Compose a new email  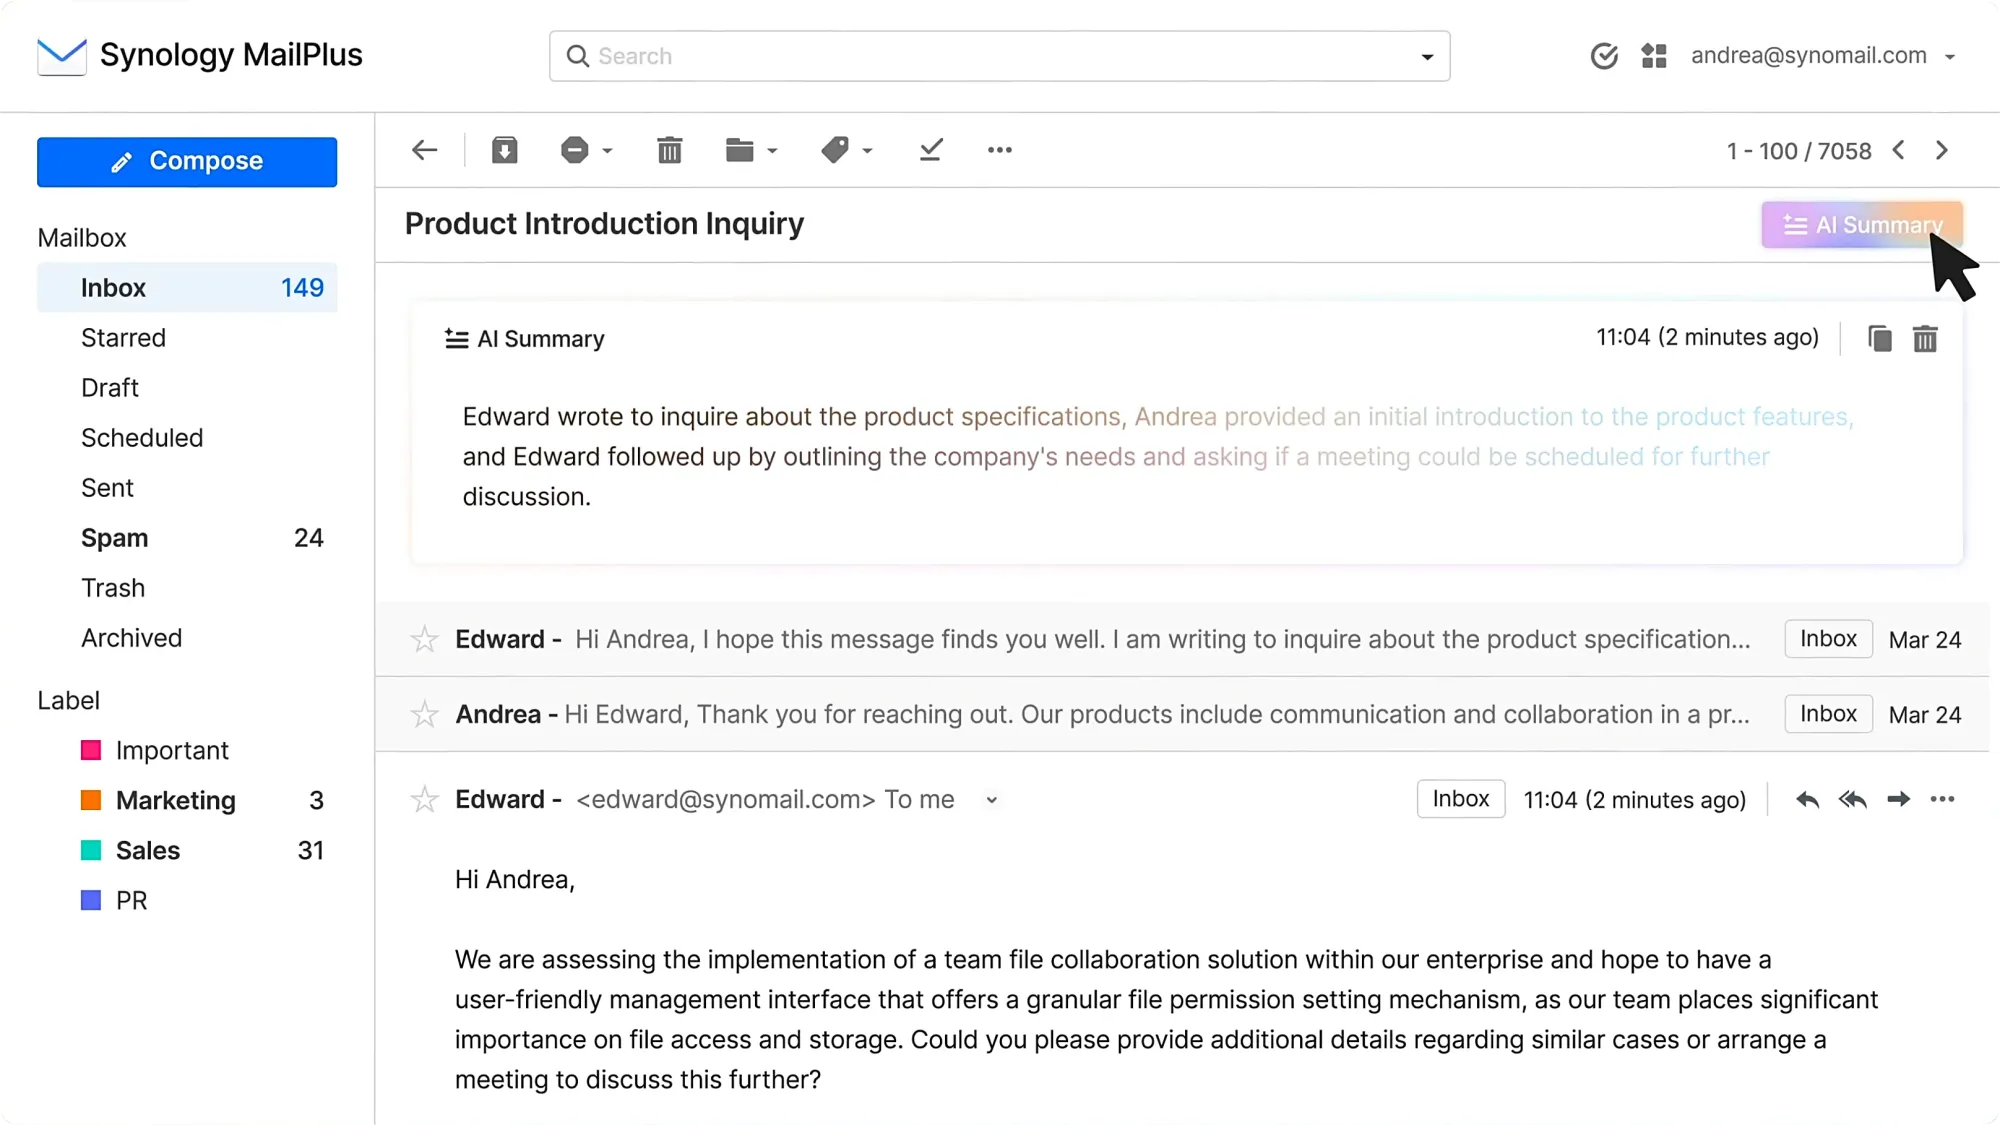pos(187,162)
